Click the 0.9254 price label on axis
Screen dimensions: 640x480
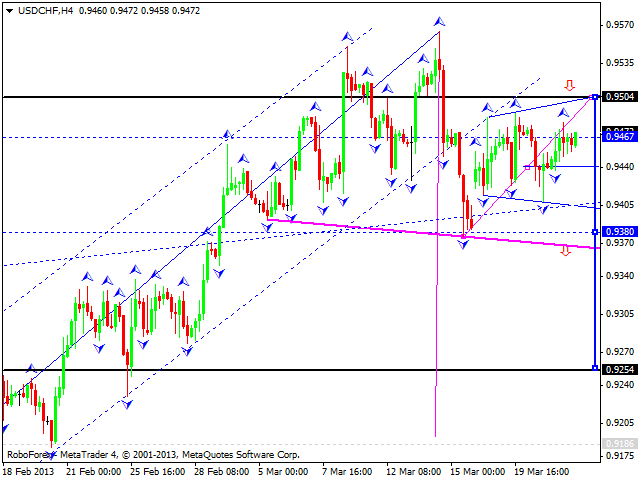(x=620, y=369)
